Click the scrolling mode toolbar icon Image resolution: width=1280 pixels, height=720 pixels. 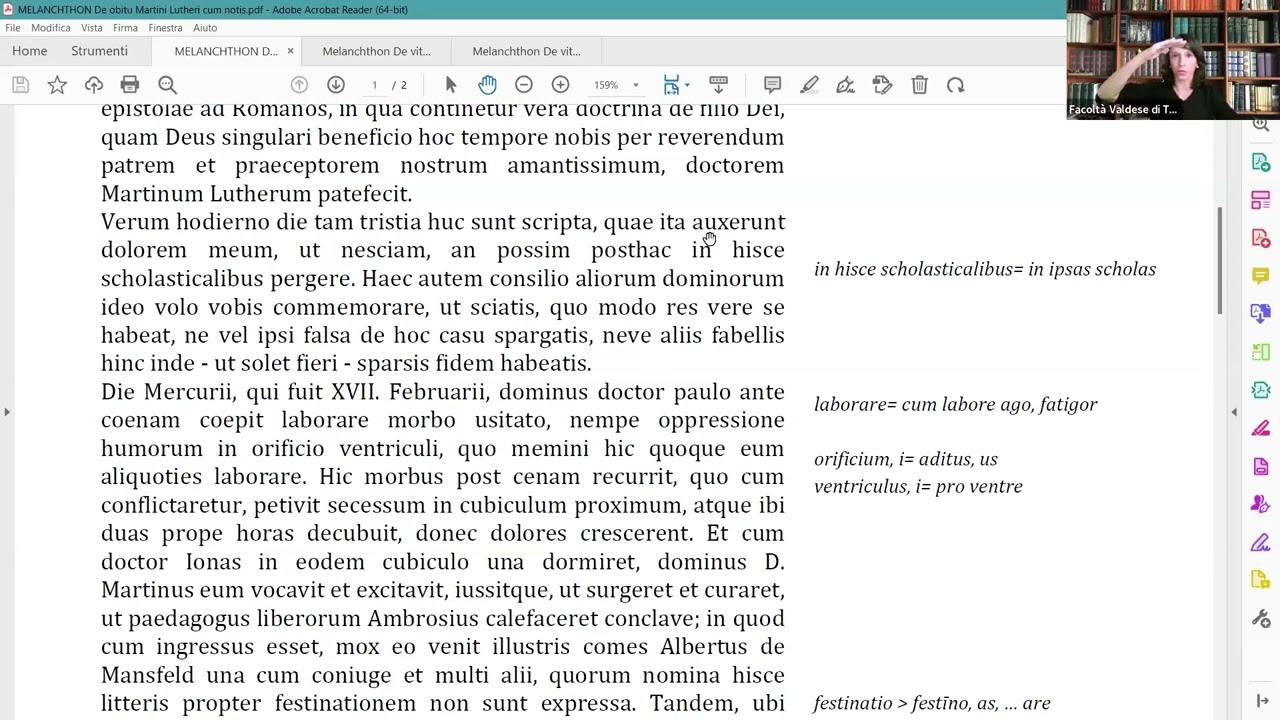[x=718, y=85]
